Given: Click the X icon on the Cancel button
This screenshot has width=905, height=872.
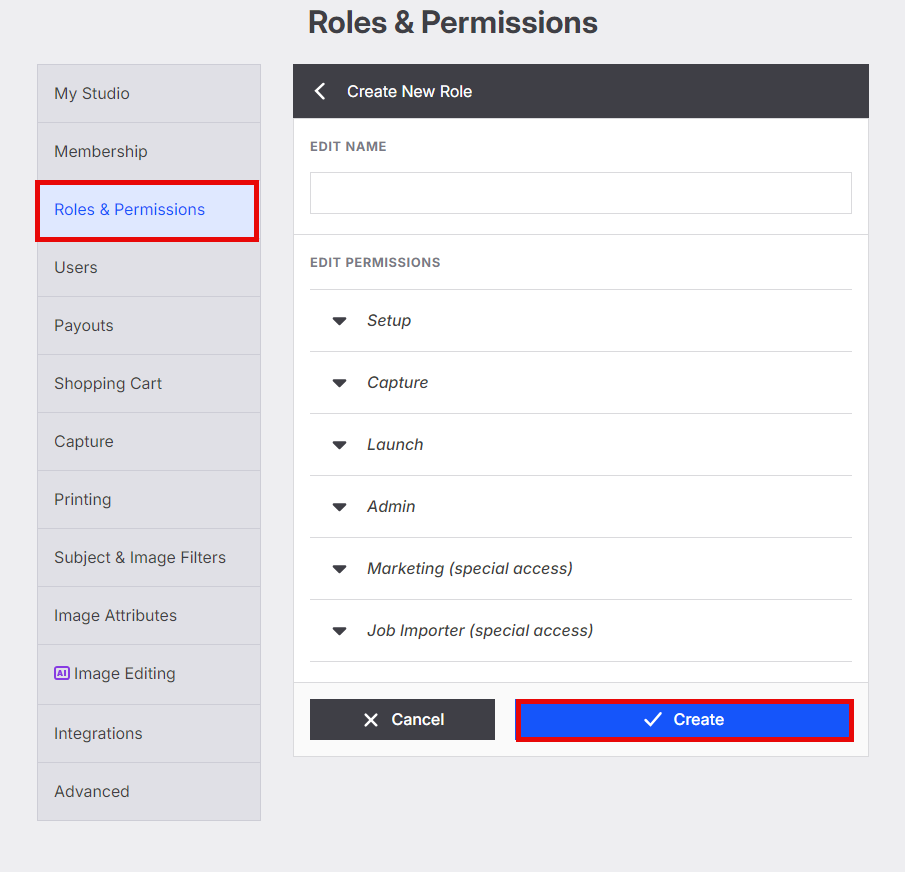Looking at the screenshot, I should (x=371, y=720).
